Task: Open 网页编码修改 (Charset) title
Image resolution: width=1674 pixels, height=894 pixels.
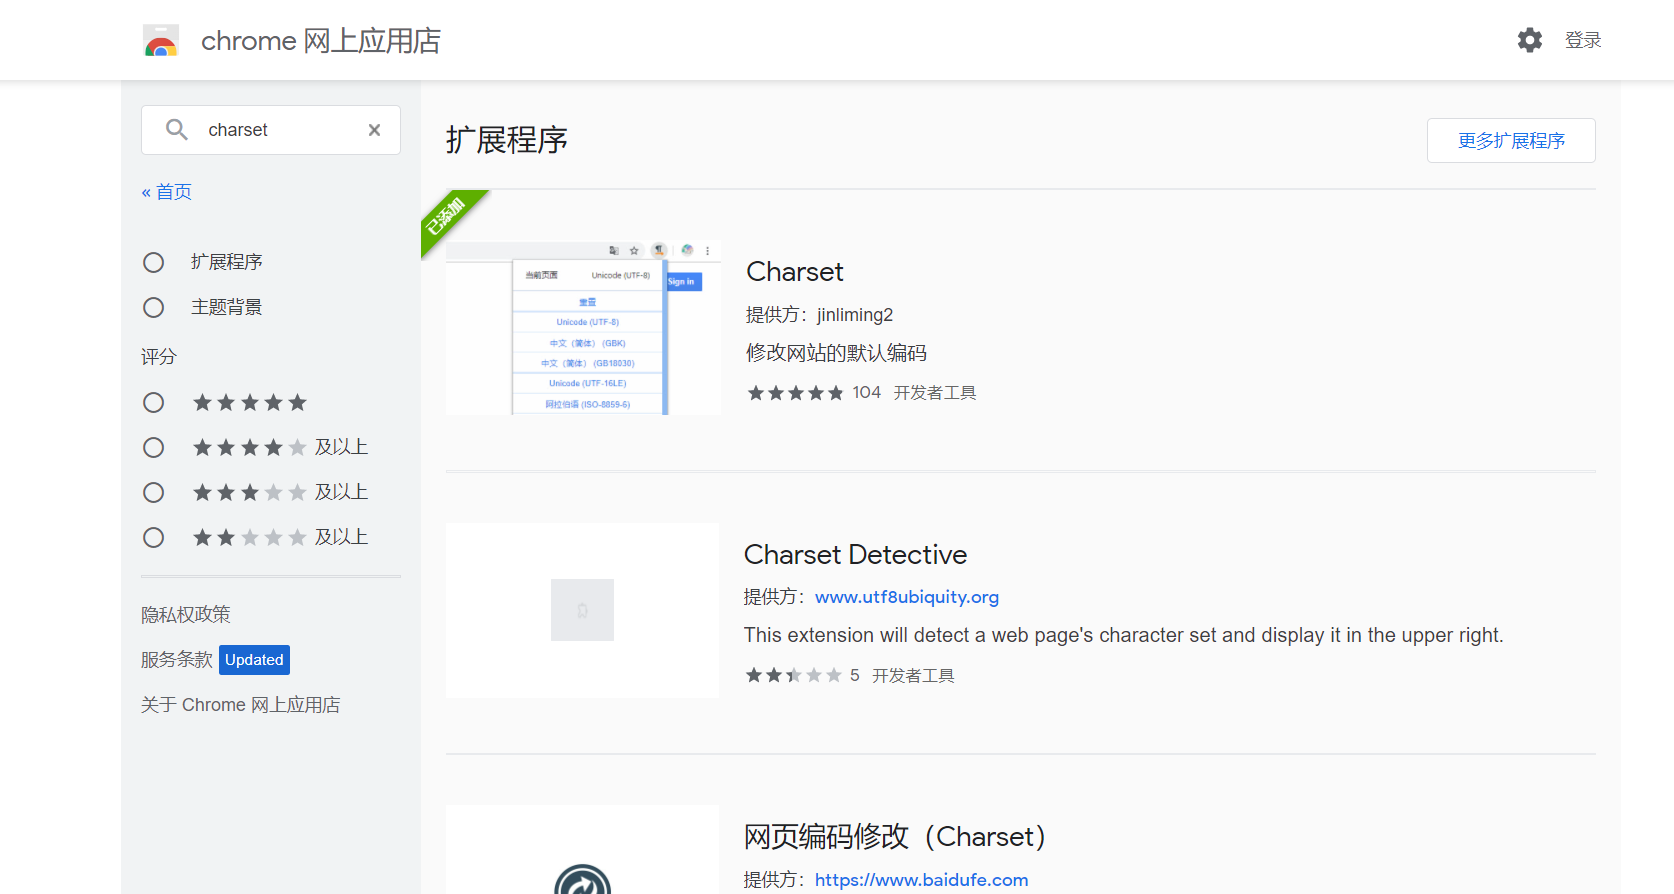Action: 895,836
